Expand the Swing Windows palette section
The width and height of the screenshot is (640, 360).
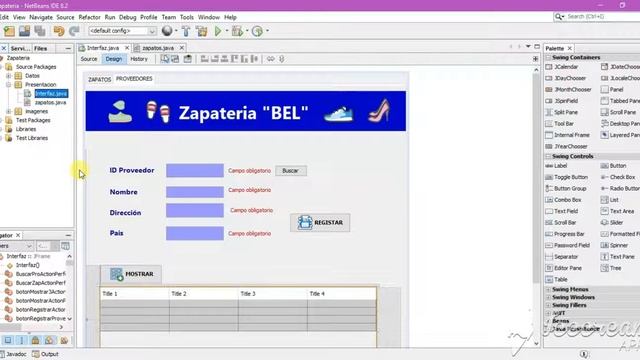click(548, 297)
